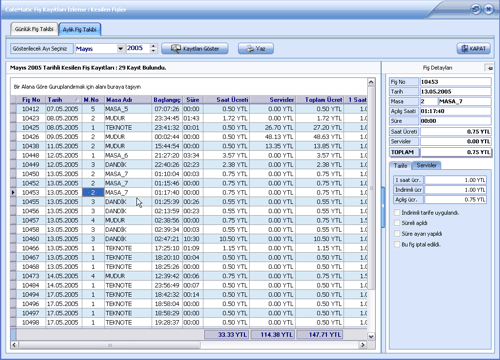Decrease the year with the spinner down arrow
The image size is (500, 360).
pos(153,51)
